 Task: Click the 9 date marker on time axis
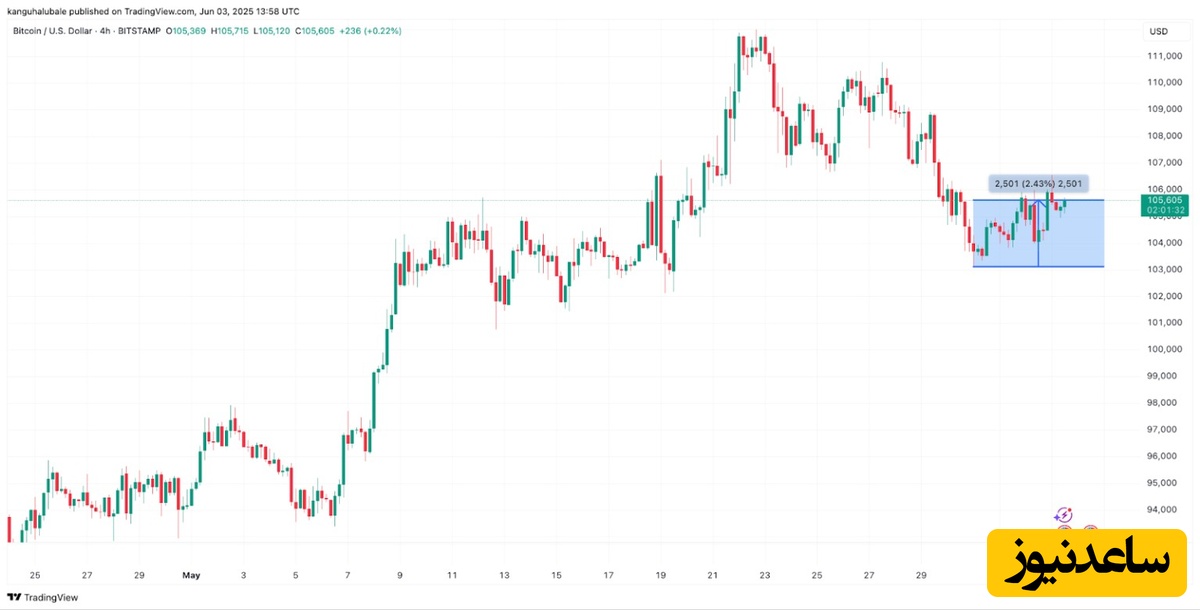tap(399, 575)
